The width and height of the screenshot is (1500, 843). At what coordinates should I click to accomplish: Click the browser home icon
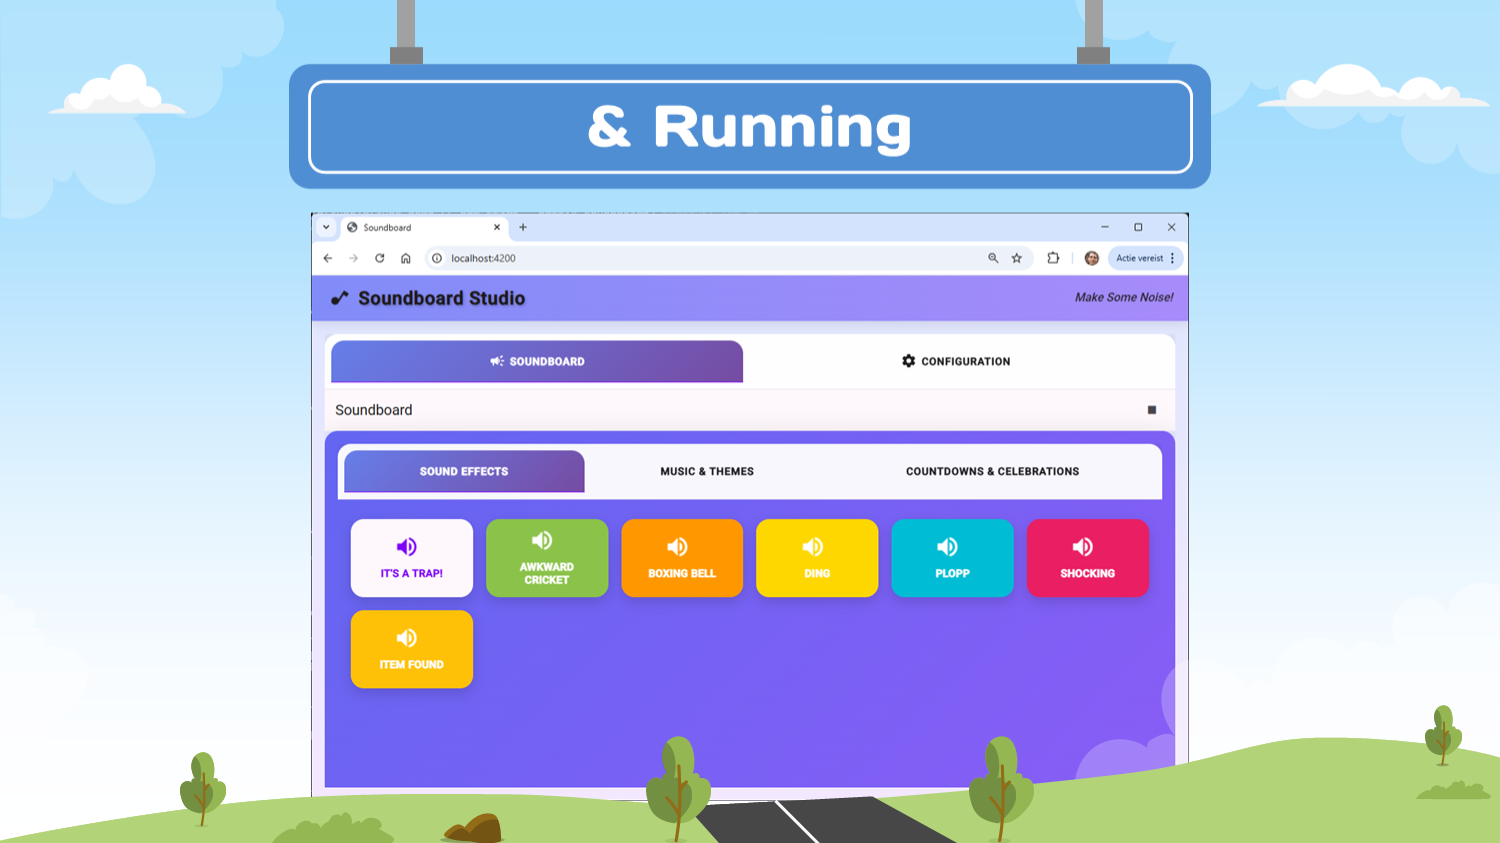(x=406, y=258)
